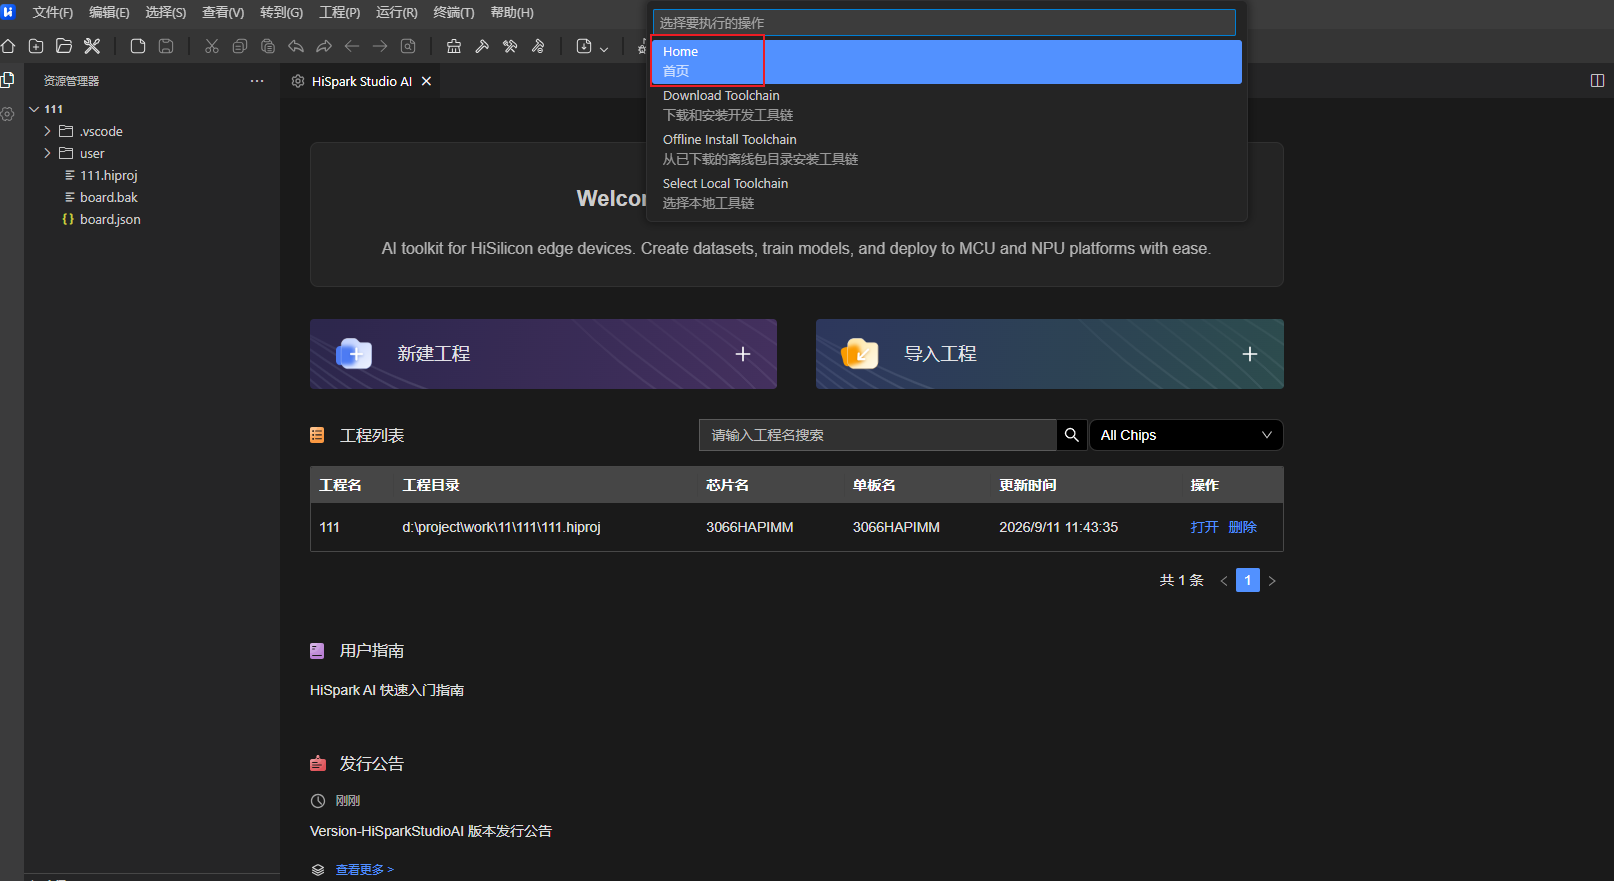Viewport: 1614px width, 881px height.
Task: Click the navigate forward arrow icon
Action: [x=380, y=46]
